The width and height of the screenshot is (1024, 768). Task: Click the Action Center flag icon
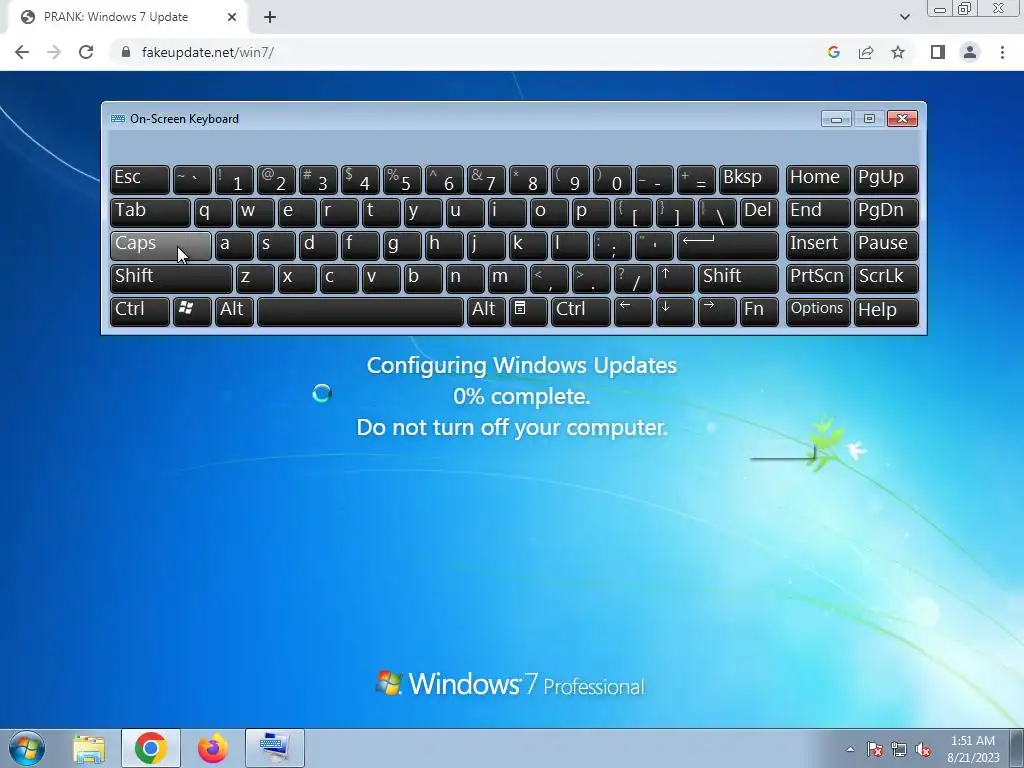coord(874,749)
